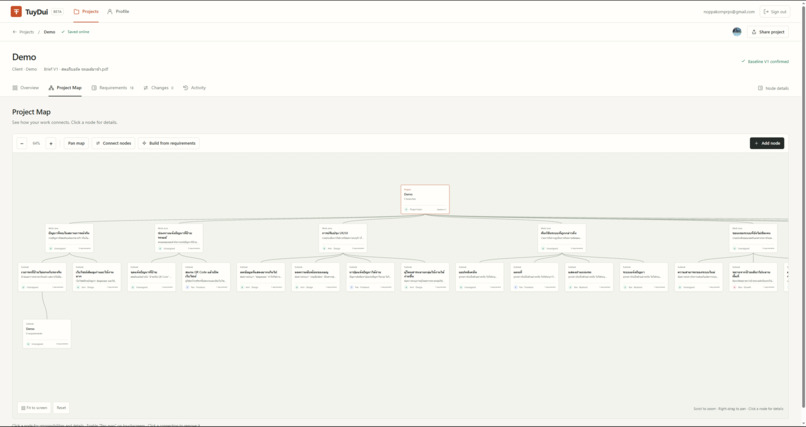806x427 pixels.
Task: Click the TuyDui logo icon
Action: click(16, 11)
